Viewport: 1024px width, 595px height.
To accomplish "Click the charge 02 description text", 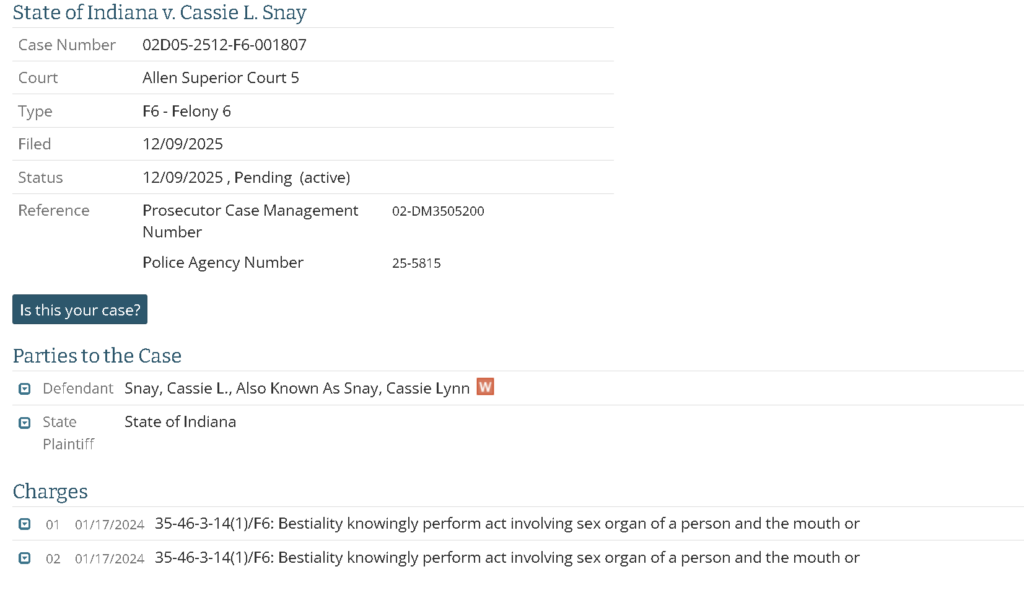I will click(x=507, y=557).
